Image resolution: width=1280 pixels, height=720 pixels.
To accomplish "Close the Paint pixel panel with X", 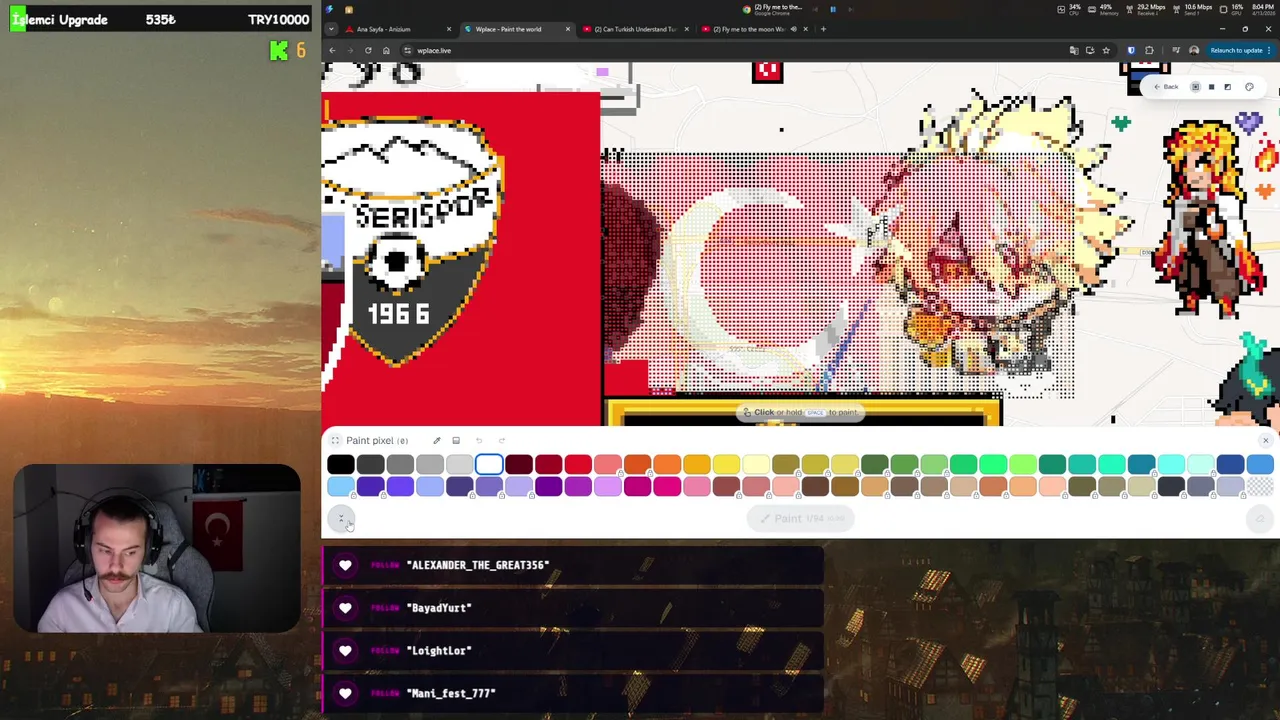I will (x=1265, y=440).
